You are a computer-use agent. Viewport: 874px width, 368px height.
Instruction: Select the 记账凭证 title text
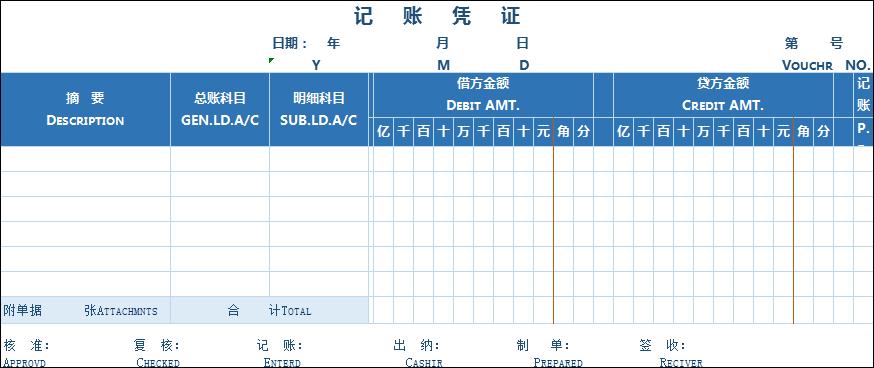(437, 16)
